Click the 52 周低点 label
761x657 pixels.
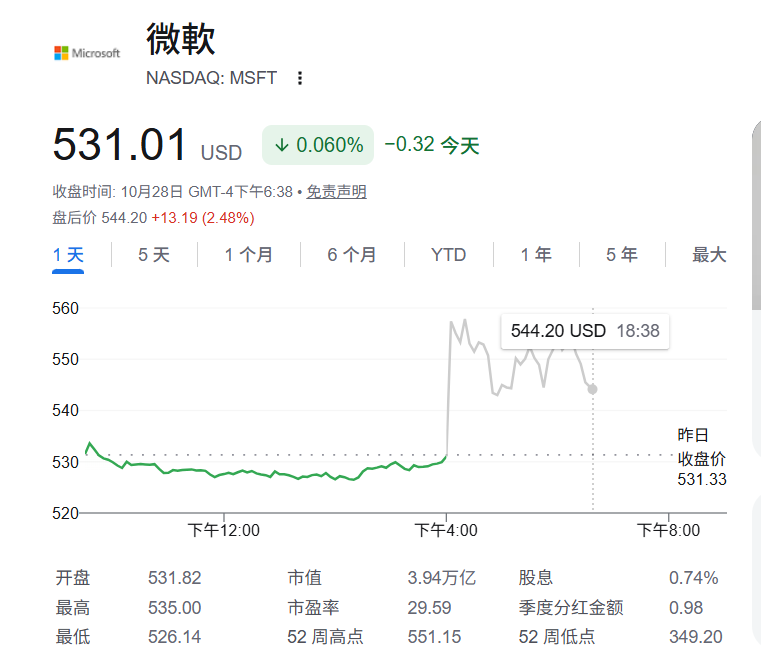(557, 637)
